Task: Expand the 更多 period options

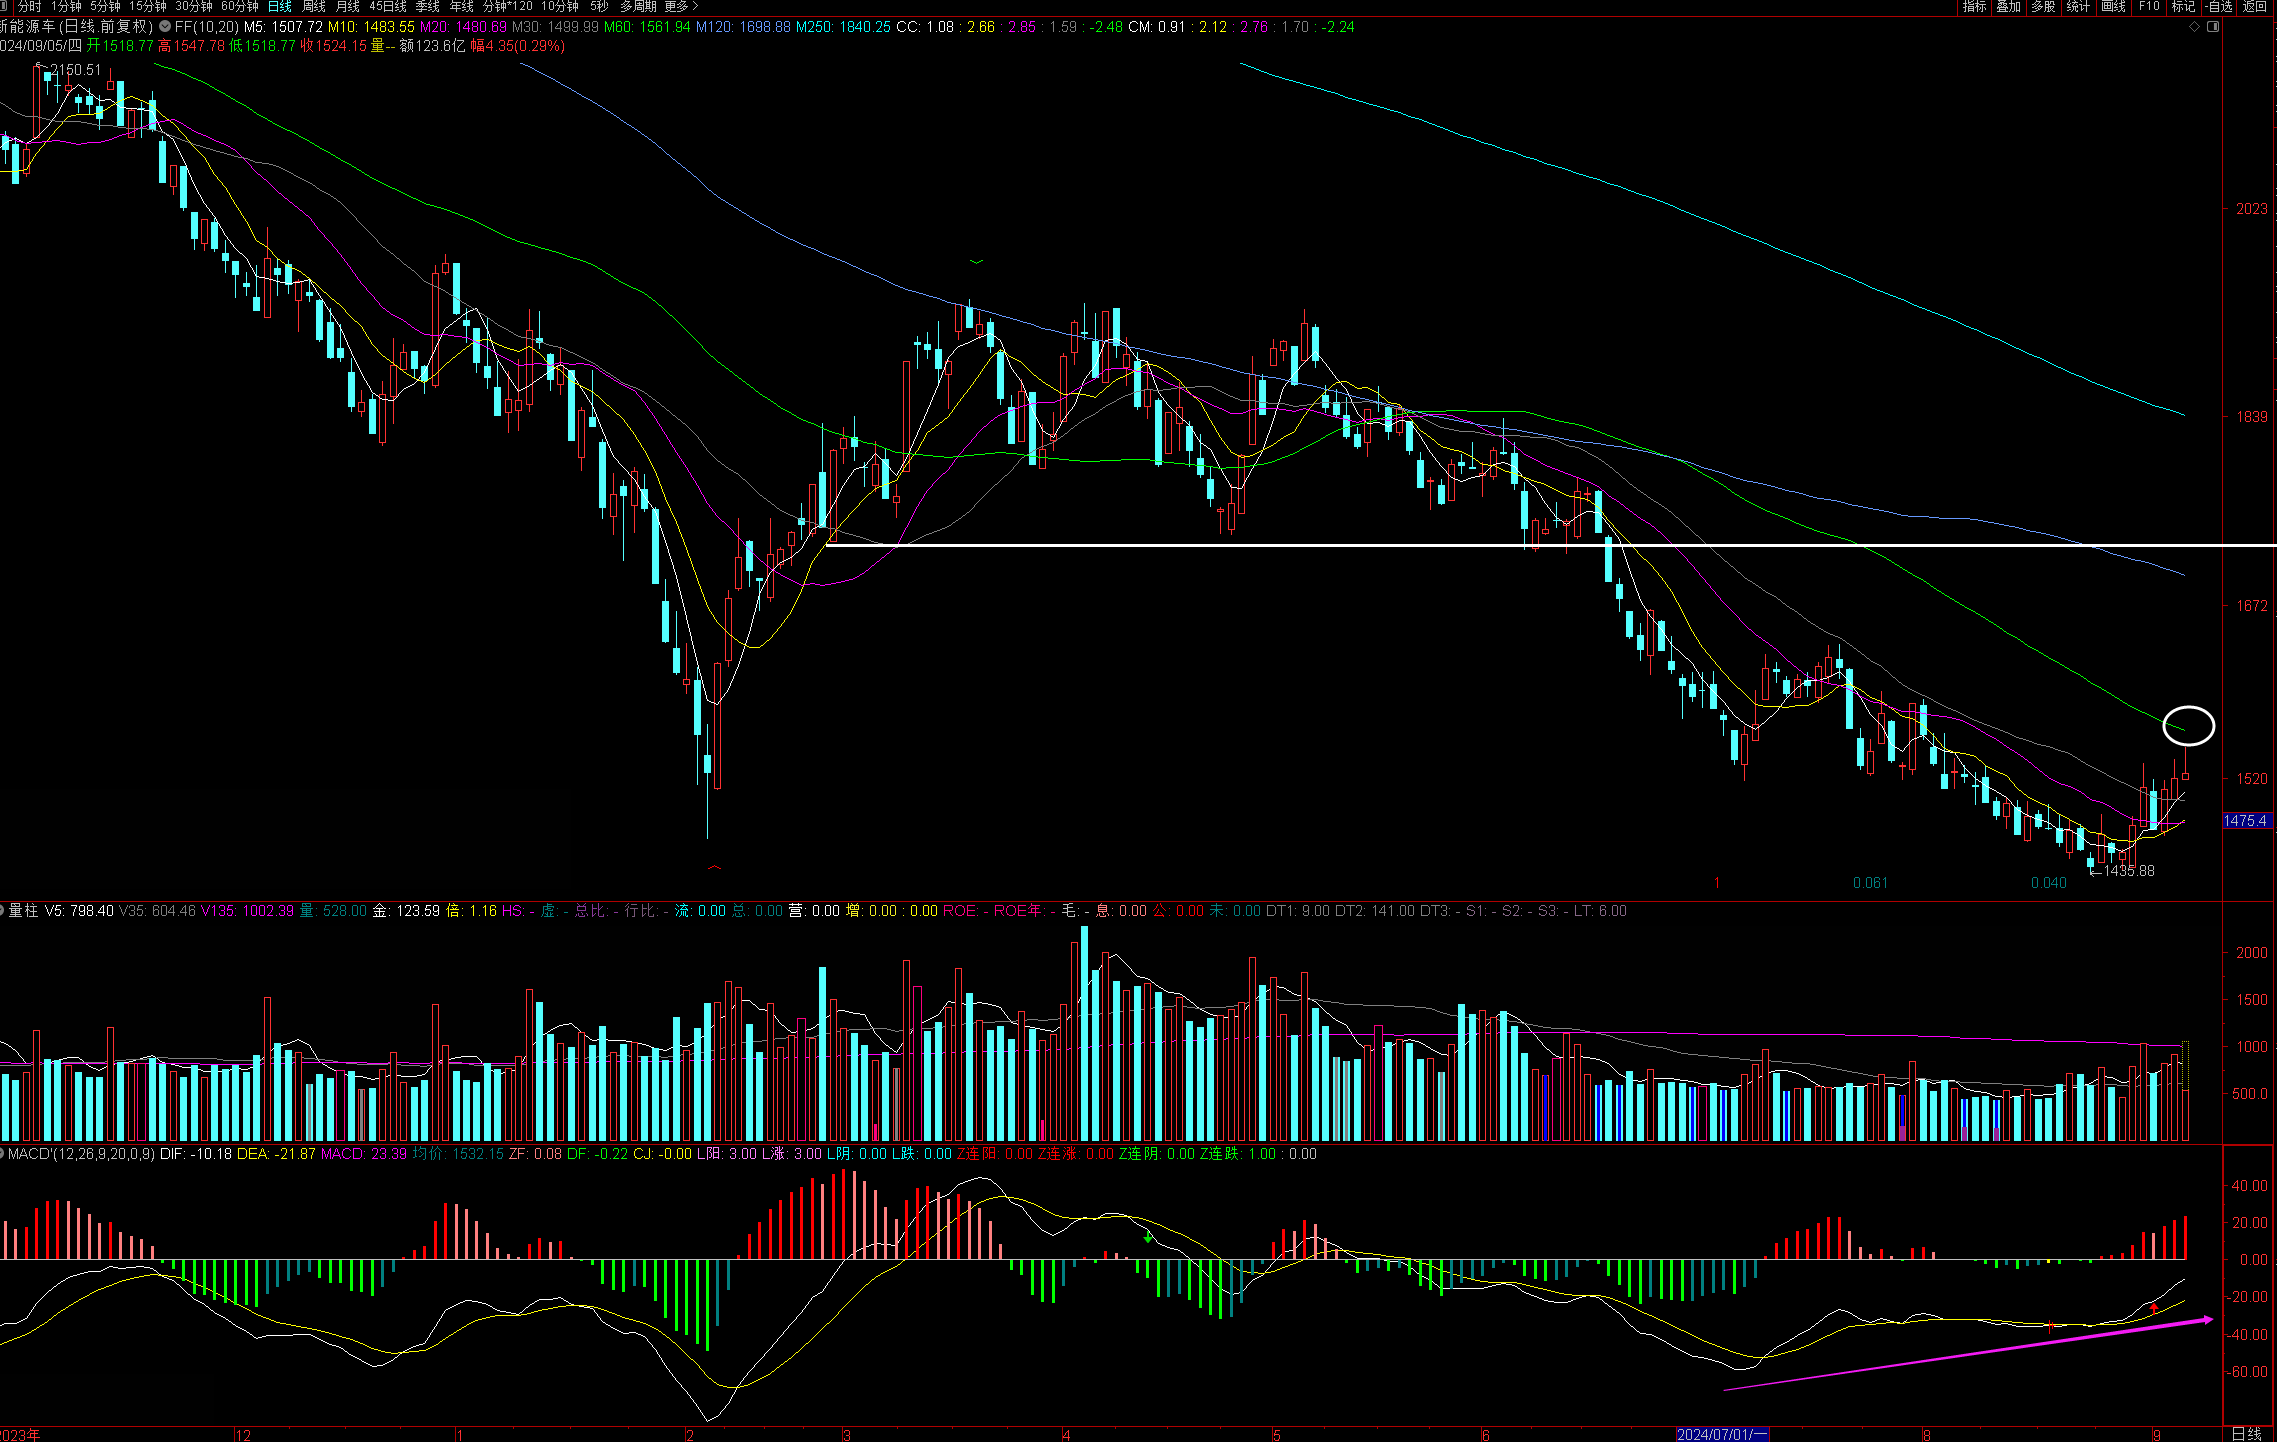Action: click(681, 7)
